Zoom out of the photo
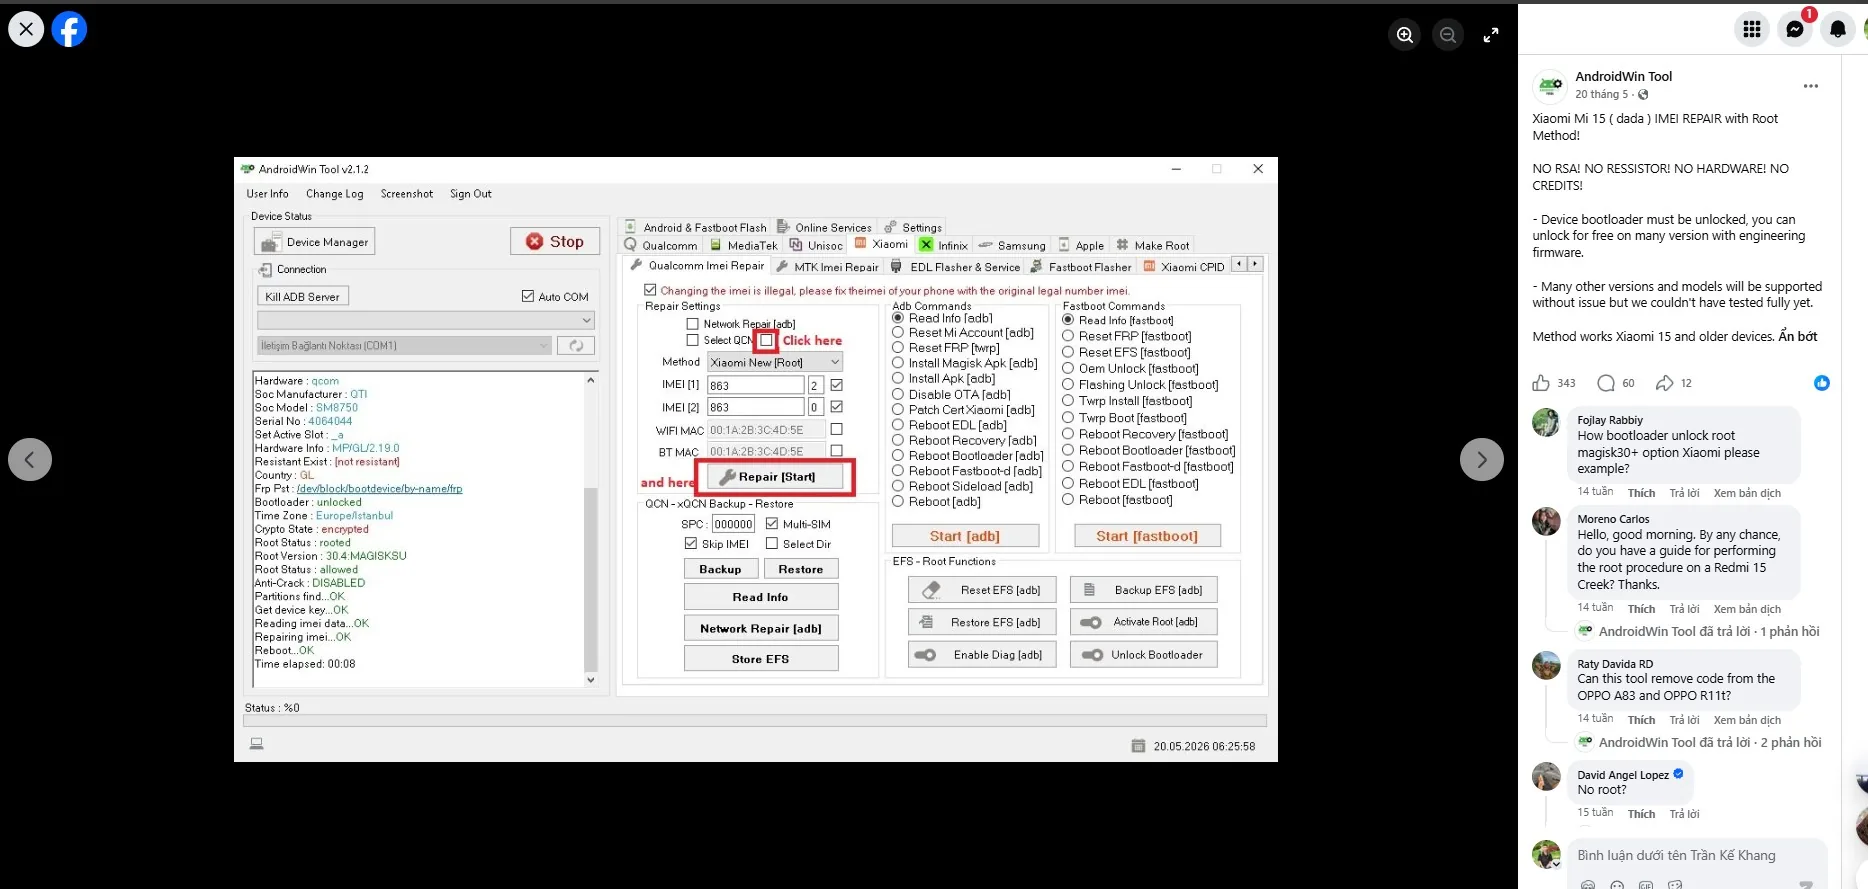This screenshot has width=1868, height=889. (x=1447, y=35)
